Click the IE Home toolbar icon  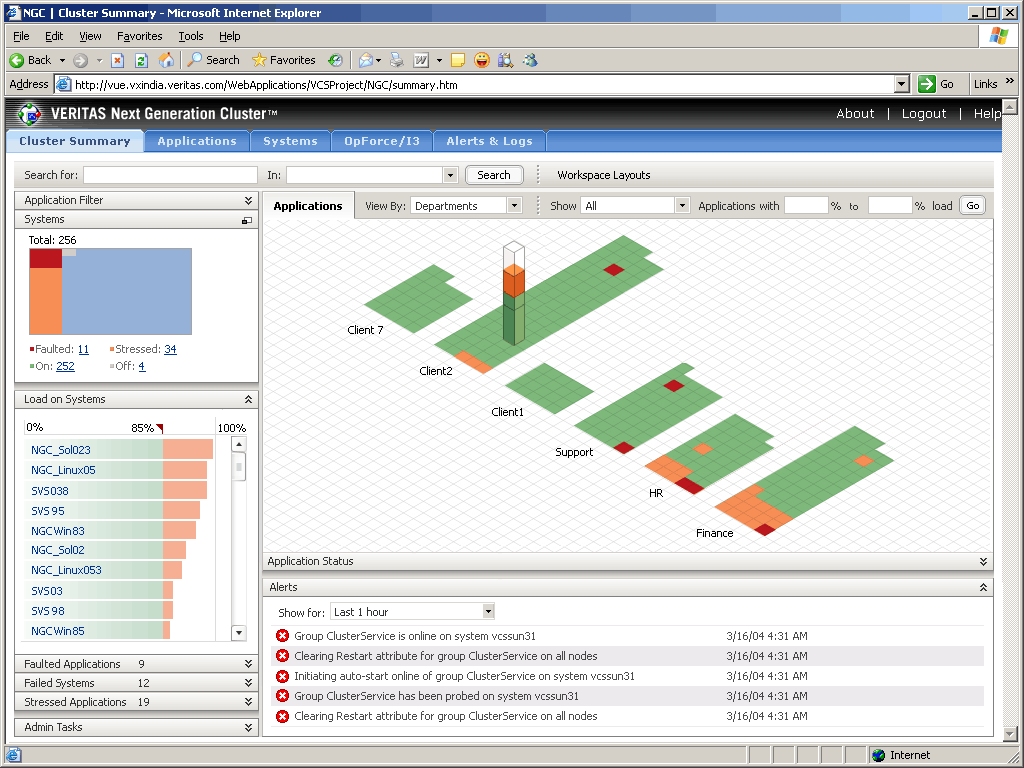pos(167,60)
